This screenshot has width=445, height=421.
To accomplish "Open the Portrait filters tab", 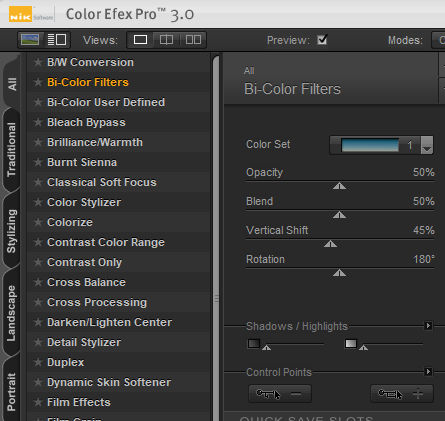I will (12, 392).
